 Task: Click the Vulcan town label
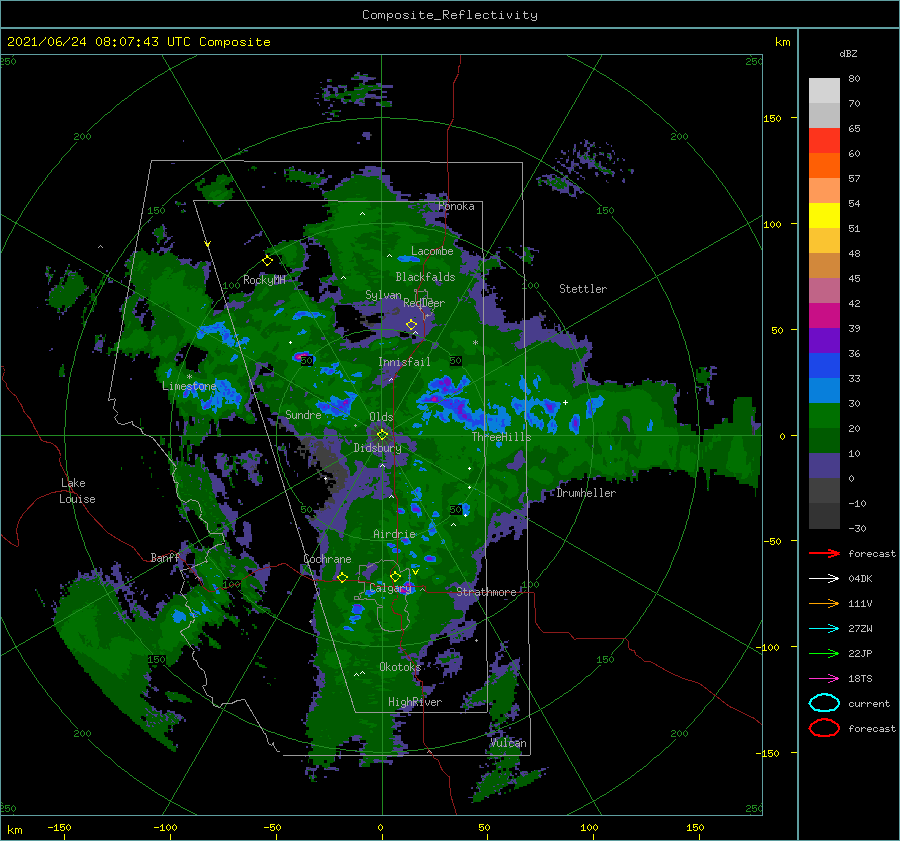(x=509, y=743)
